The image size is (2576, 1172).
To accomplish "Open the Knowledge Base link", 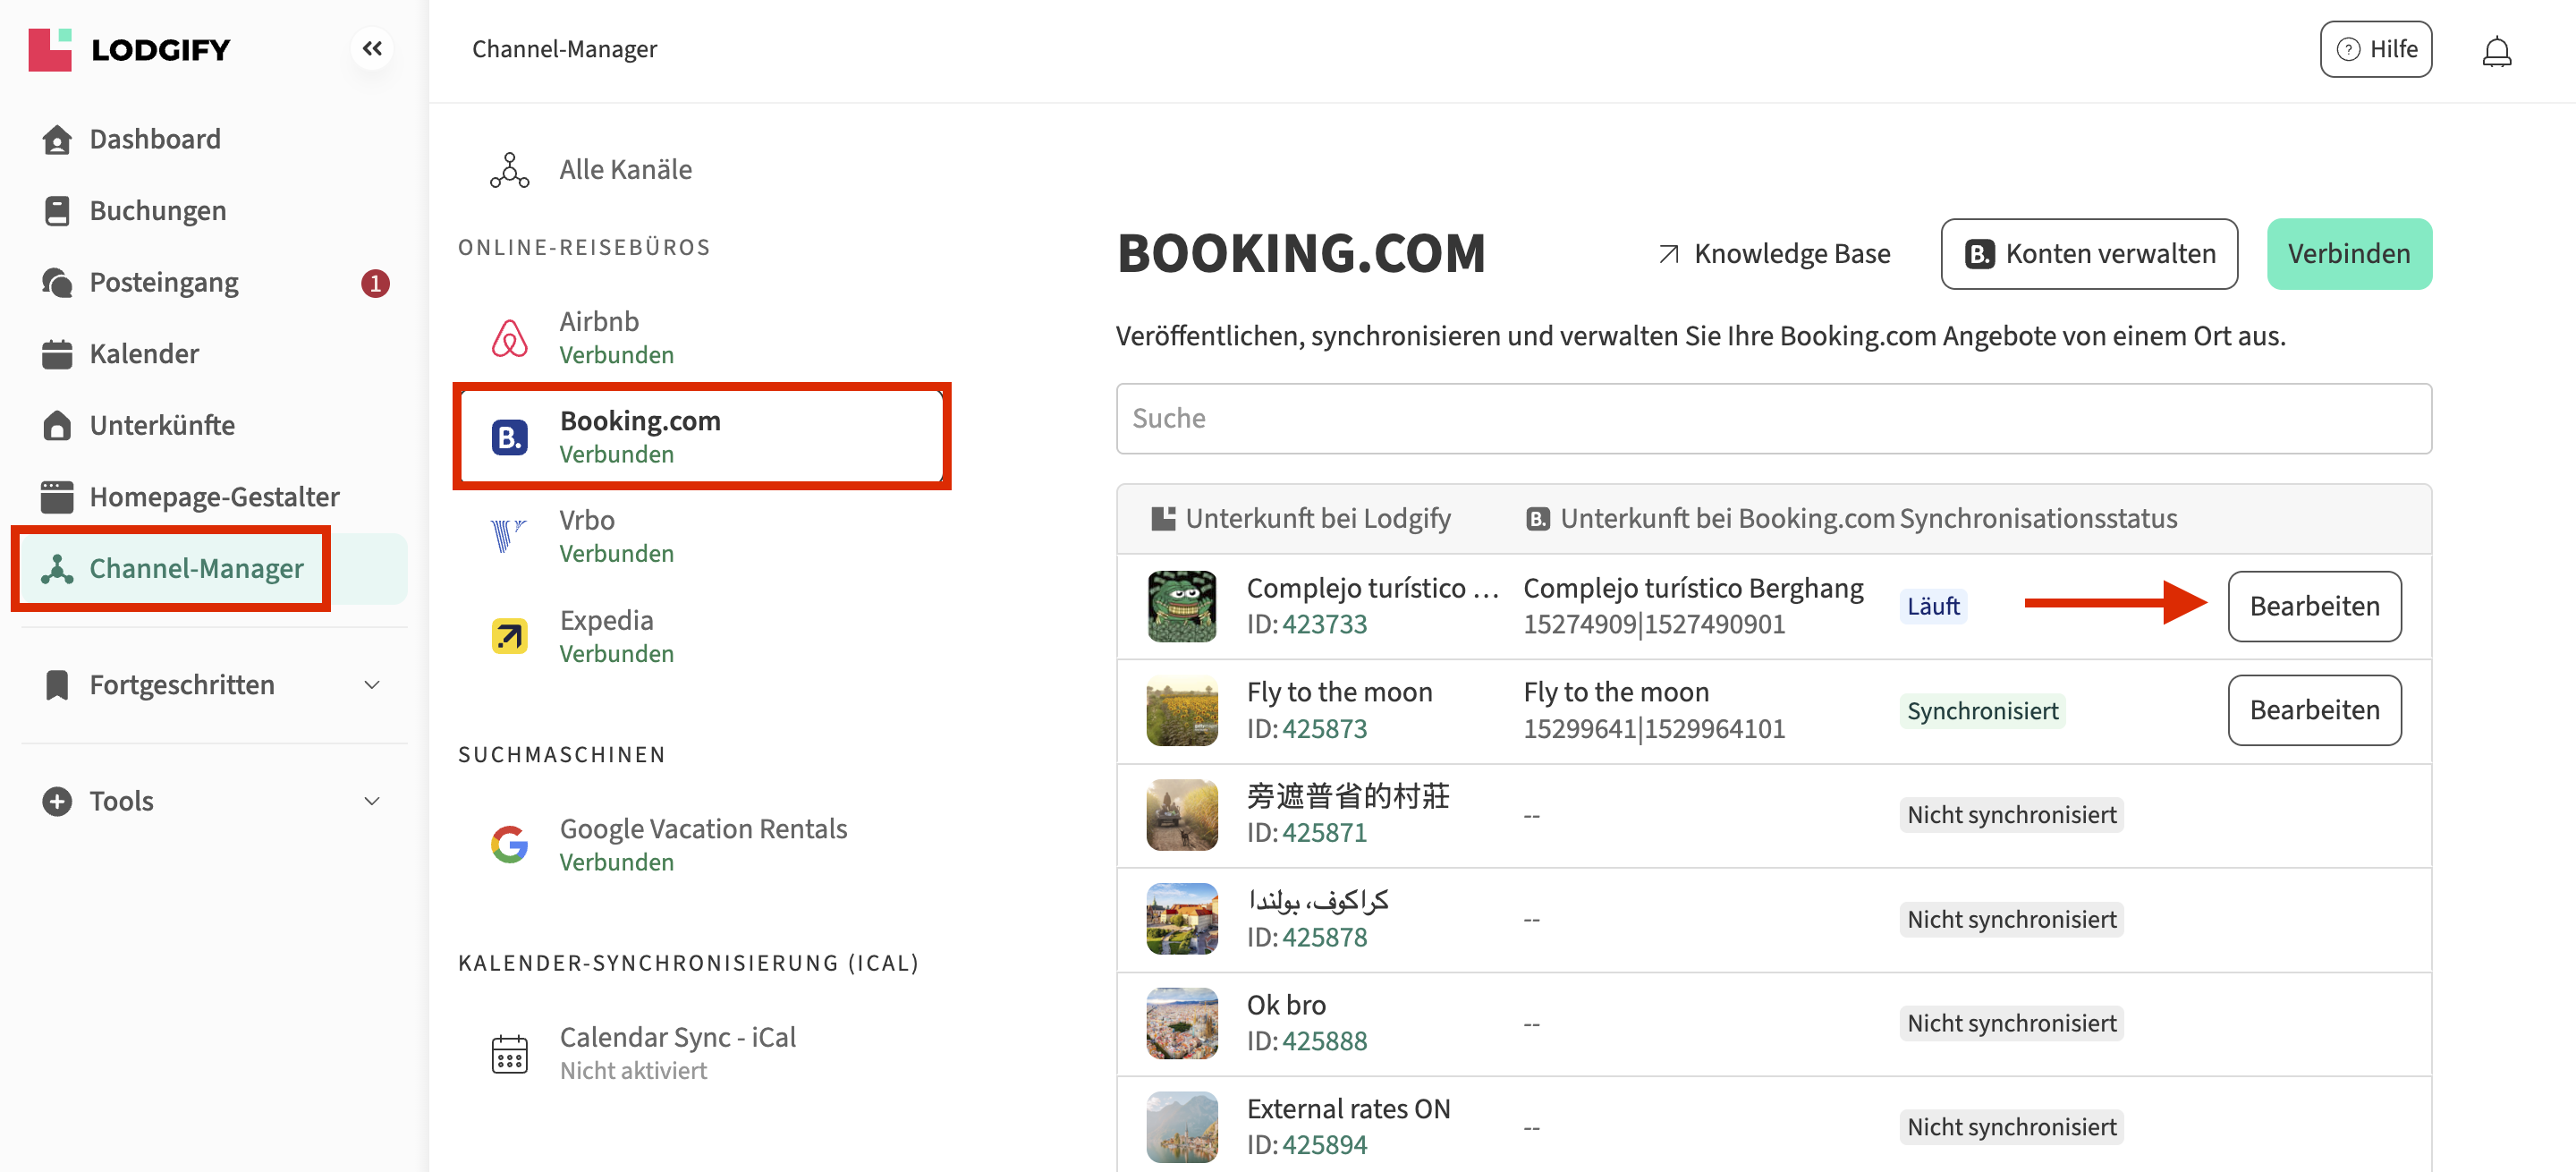I will click(x=1774, y=254).
